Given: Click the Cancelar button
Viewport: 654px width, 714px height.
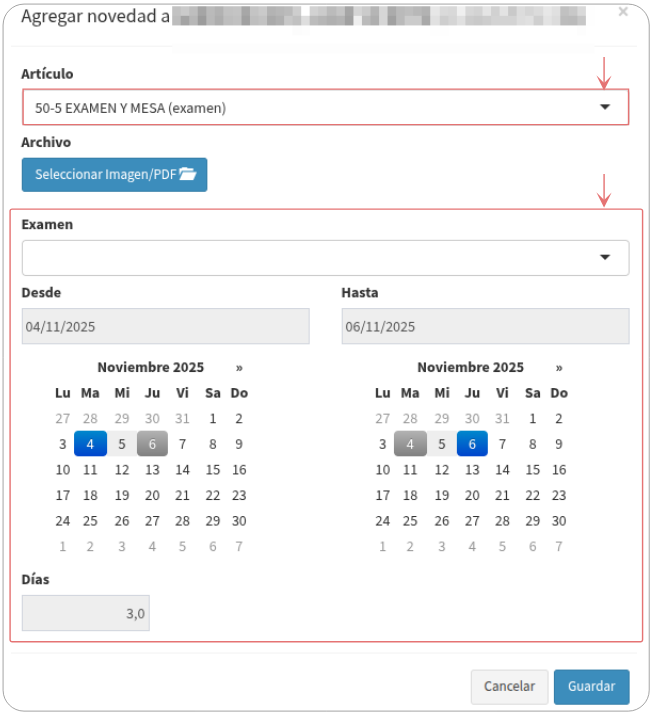Looking at the screenshot, I should click(x=509, y=687).
